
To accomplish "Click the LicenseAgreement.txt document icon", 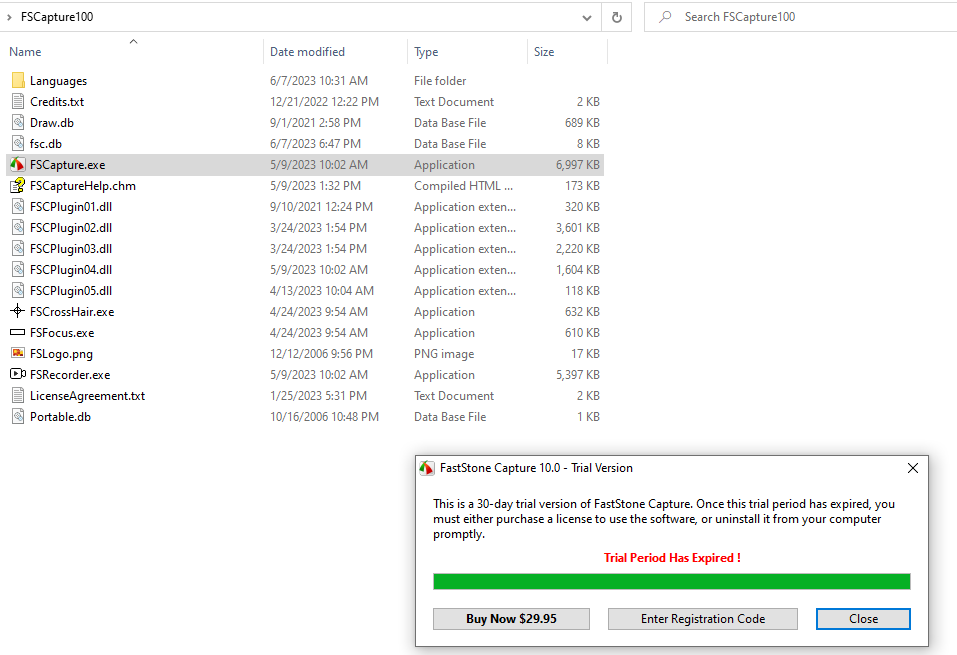I will click(x=18, y=396).
